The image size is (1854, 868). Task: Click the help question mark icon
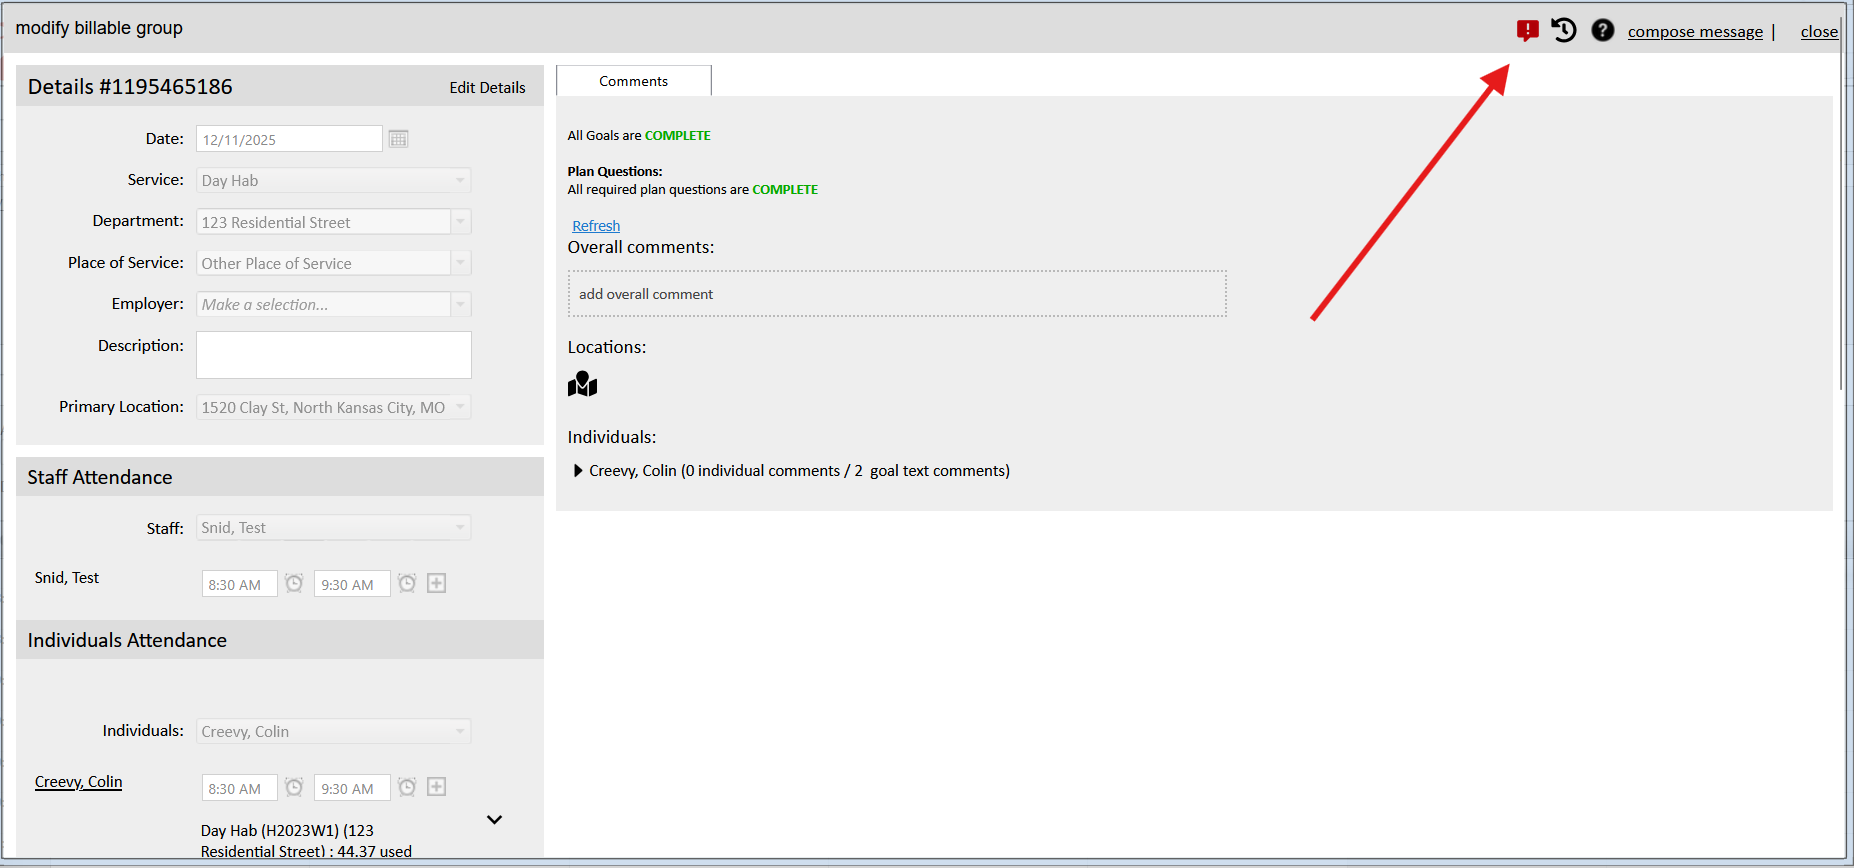[1602, 31]
